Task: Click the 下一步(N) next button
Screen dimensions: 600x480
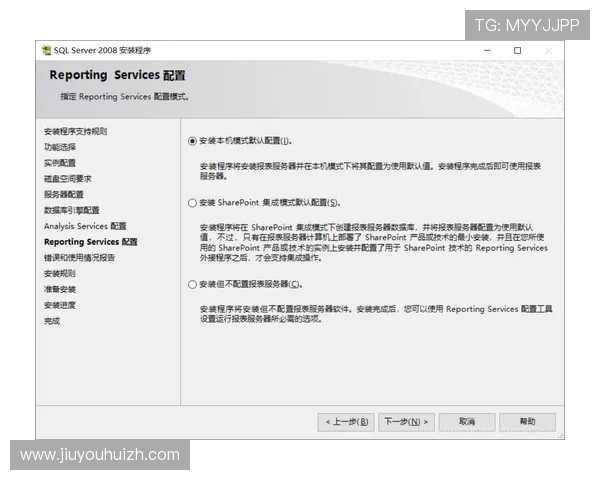Action: click(407, 422)
